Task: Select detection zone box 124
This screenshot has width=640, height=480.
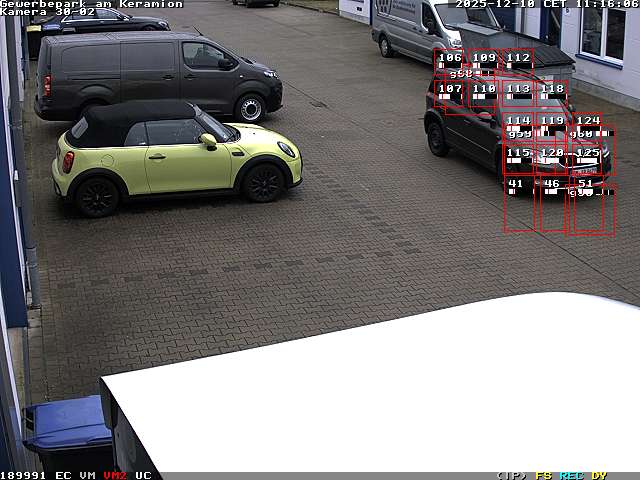Action: (587, 126)
